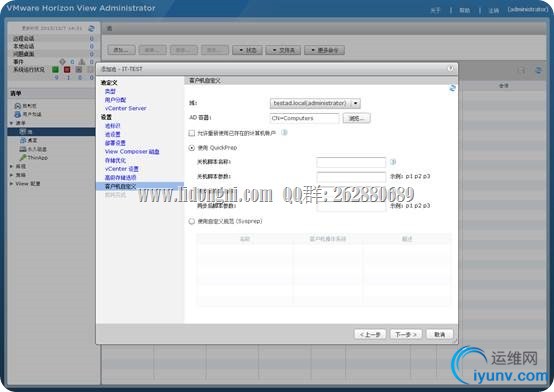The height and width of the screenshot is (392, 554).
Task: Click the 注销 logout link at top
Action: click(494, 10)
